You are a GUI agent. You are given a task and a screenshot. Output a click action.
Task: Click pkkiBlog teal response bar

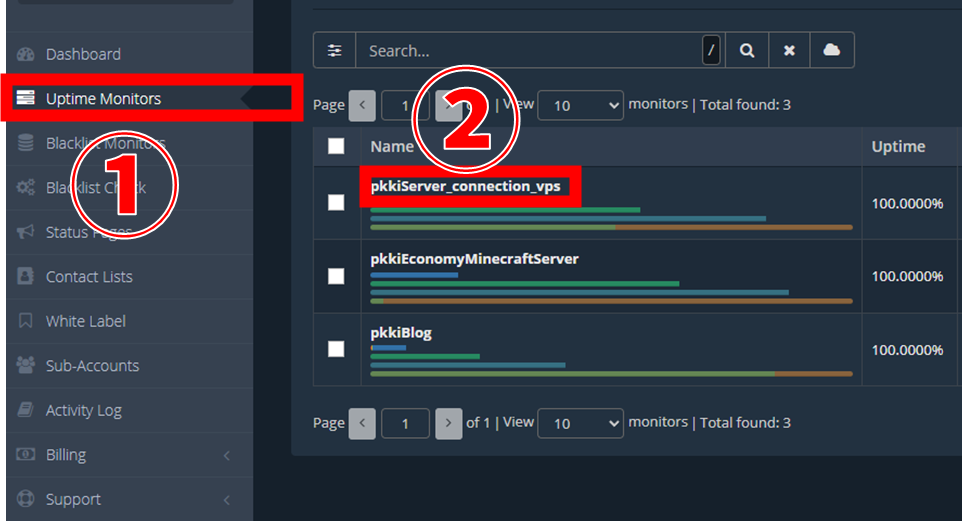click(x=468, y=365)
